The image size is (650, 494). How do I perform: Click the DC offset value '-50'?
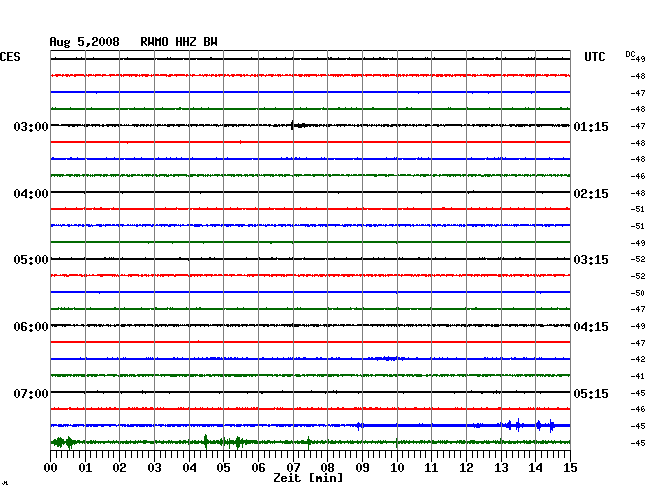point(638,293)
